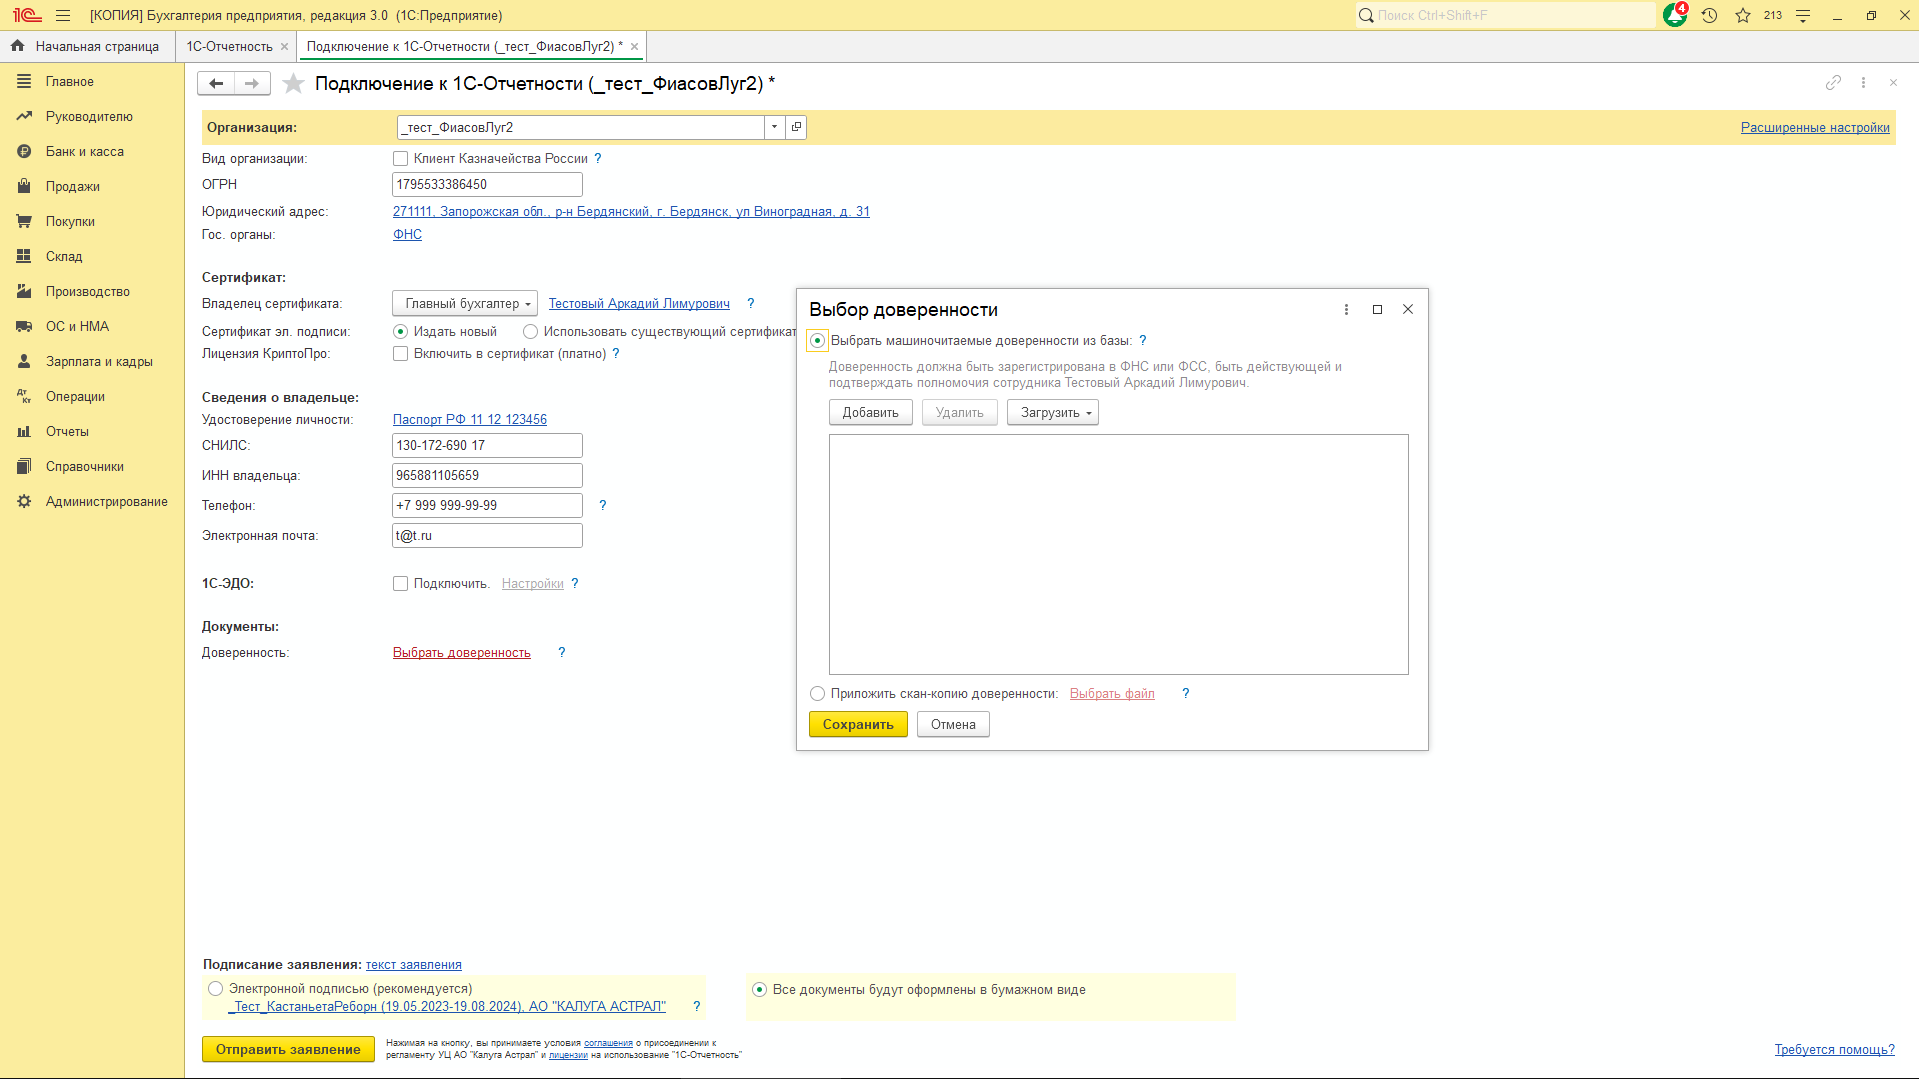The width and height of the screenshot is (1919, 1079).
Task: Open help for Клиент Казначейства России
Action: (x=598, y=158)
